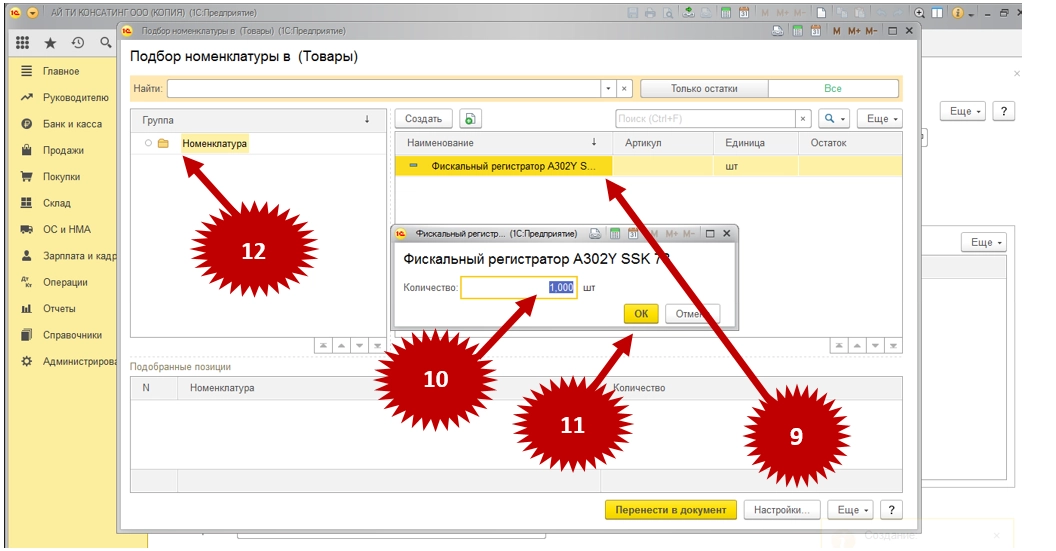Click the green copy icon beside Создать
The image size is (1056, 551).
pos(470,119)
